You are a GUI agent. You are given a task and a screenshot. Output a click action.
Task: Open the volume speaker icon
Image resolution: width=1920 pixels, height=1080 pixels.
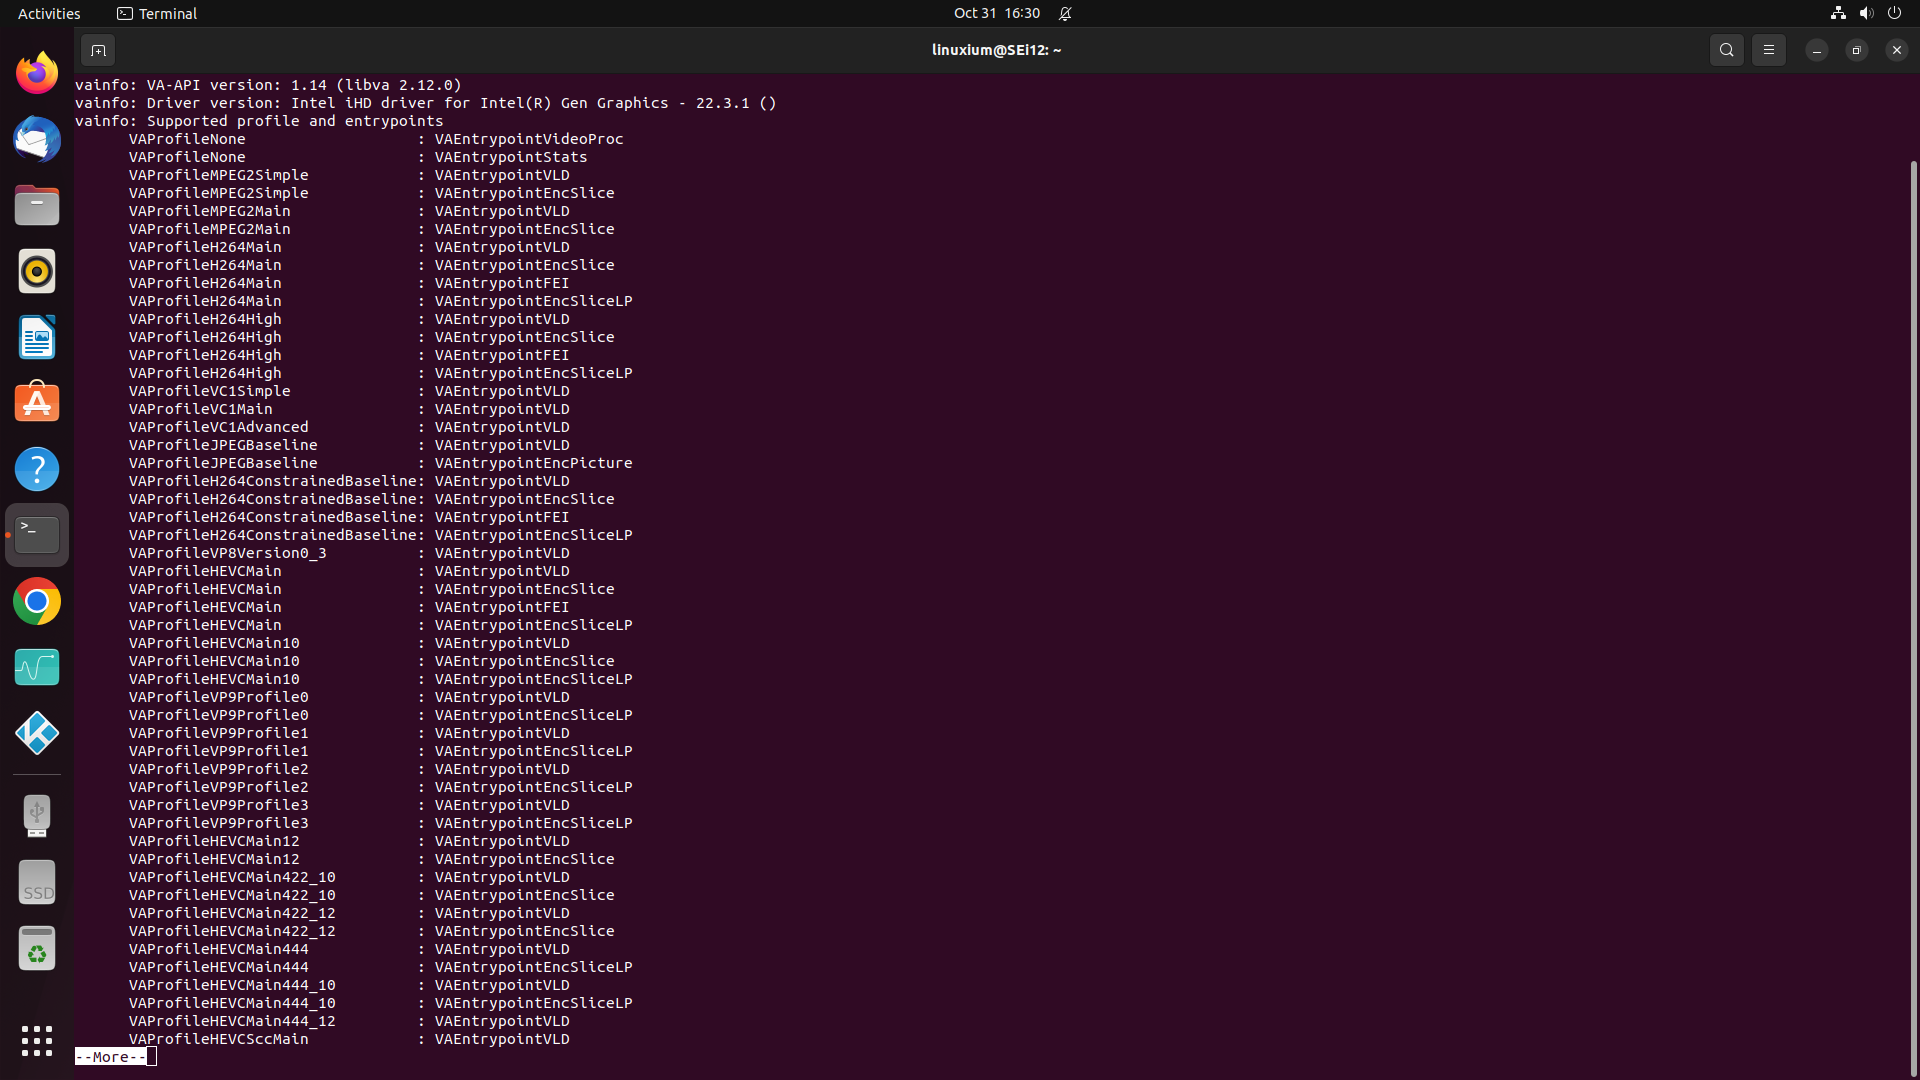tap(1866, 13)
